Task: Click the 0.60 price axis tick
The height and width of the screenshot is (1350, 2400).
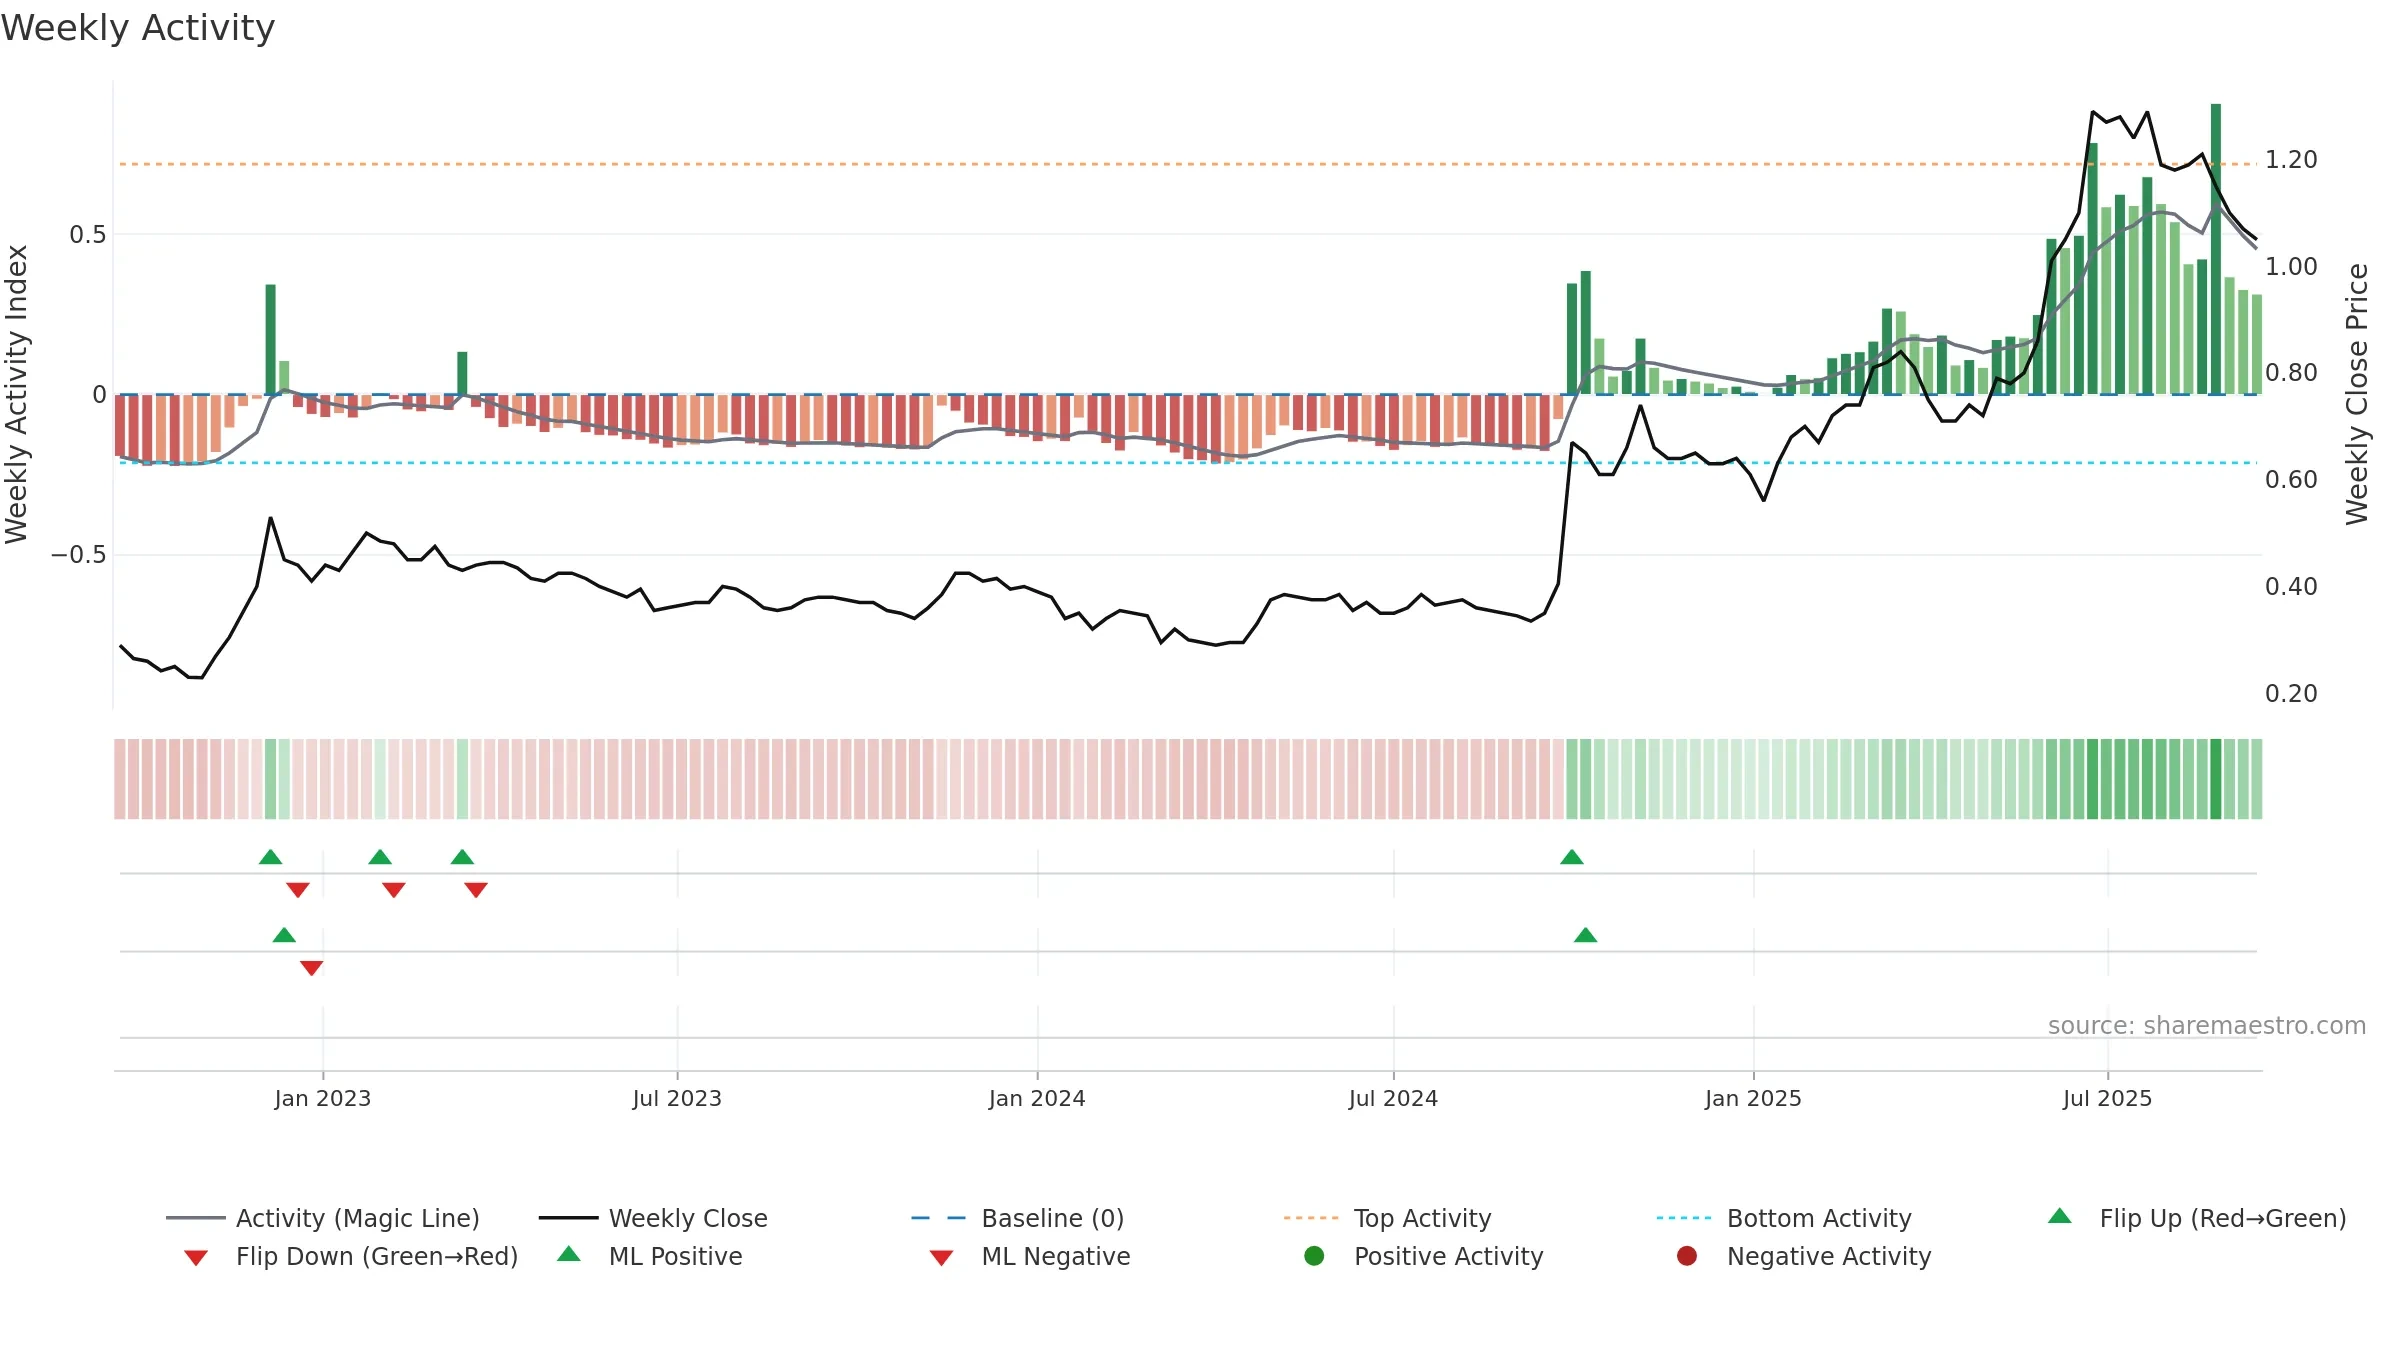Action: click(2291, 480)
